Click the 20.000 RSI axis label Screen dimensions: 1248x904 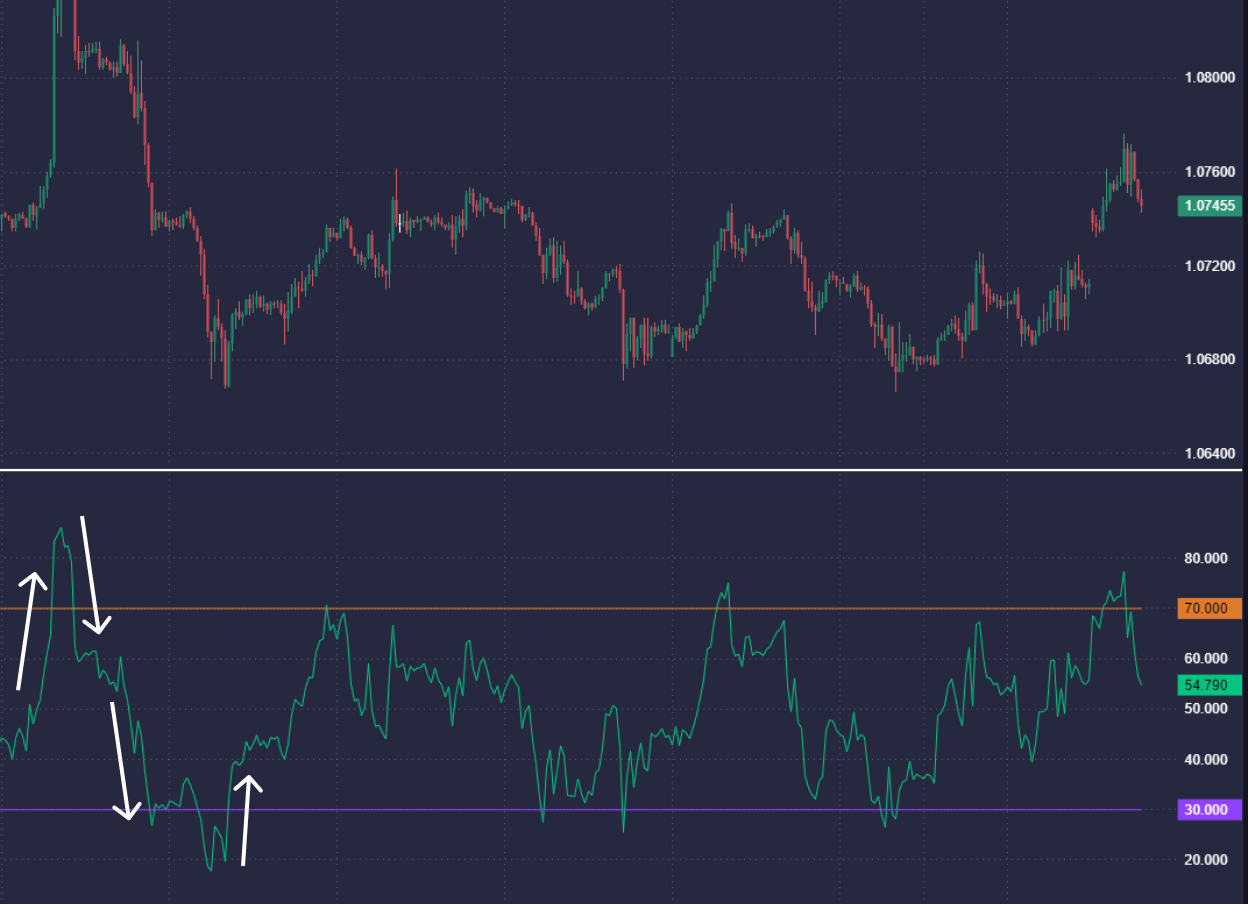click(x=1205, y=860)
